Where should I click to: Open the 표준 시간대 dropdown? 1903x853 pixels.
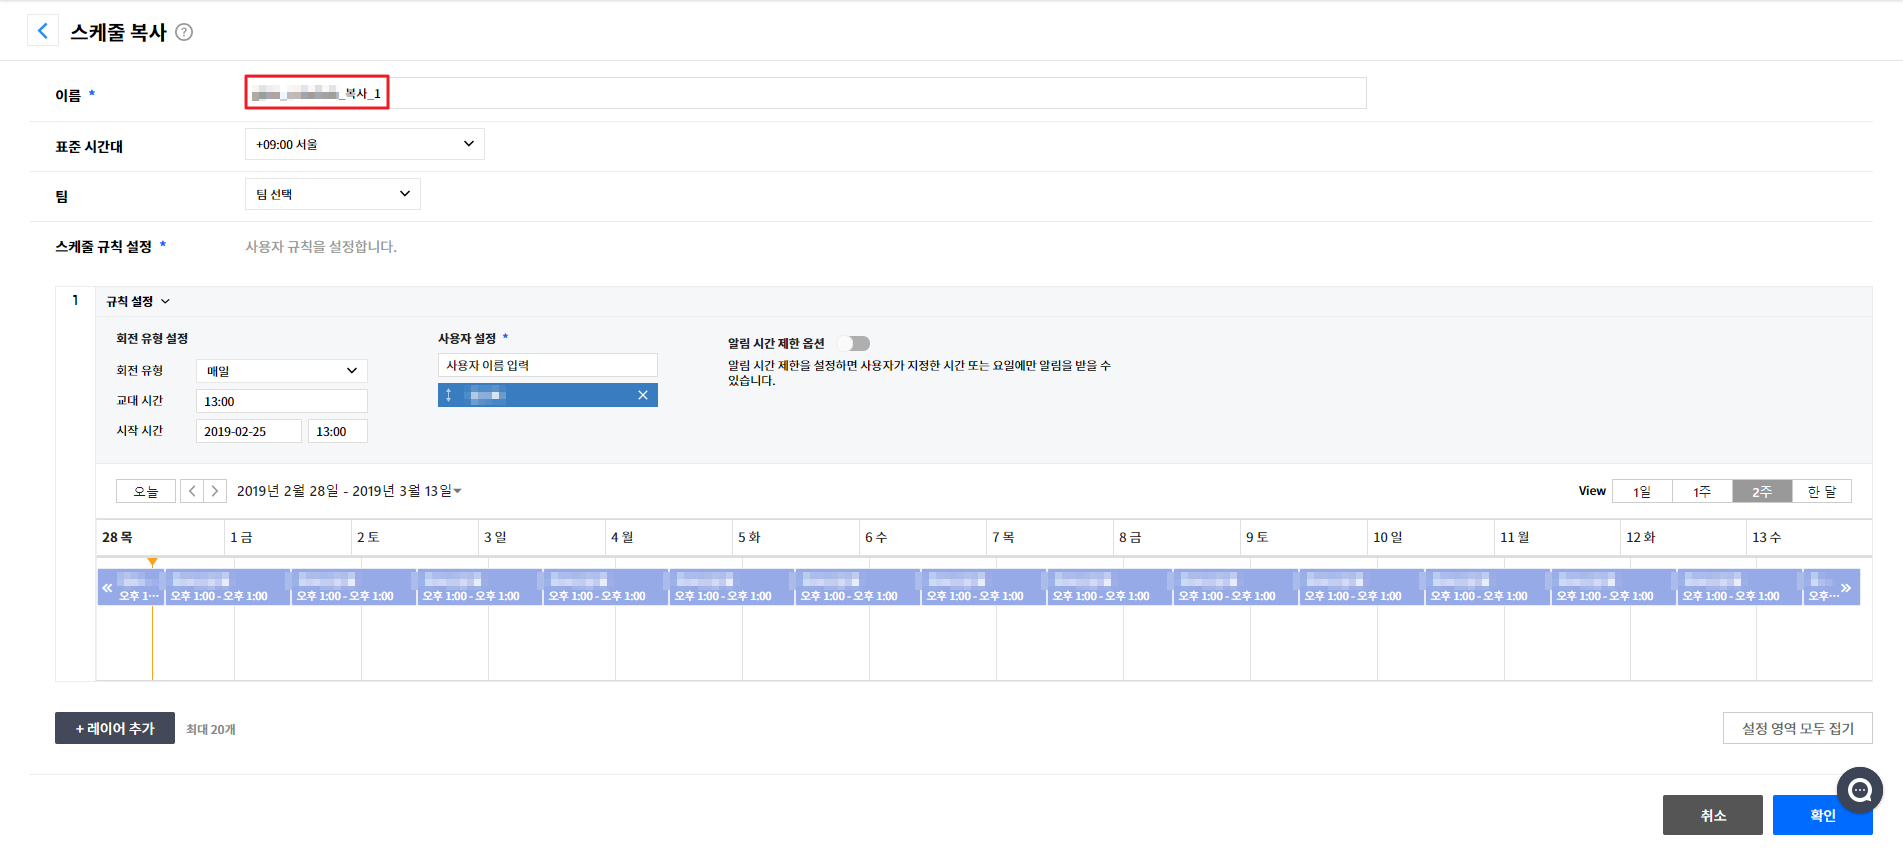click(x=364, y=144)
